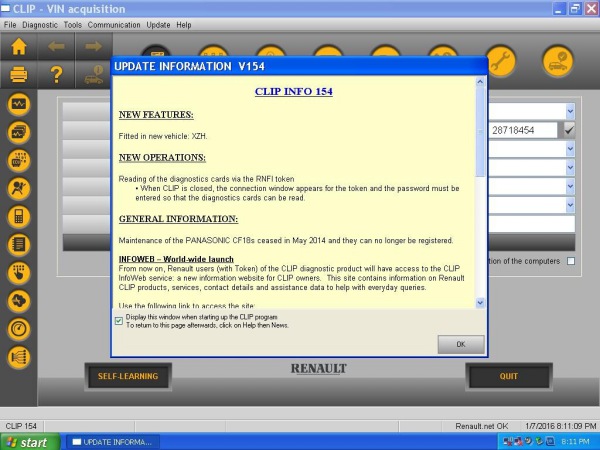Viewport: 600px width, 450px height.
Task: Click the back arrow navigation icon
Action: pyautogui.click(x=56, y=47)
